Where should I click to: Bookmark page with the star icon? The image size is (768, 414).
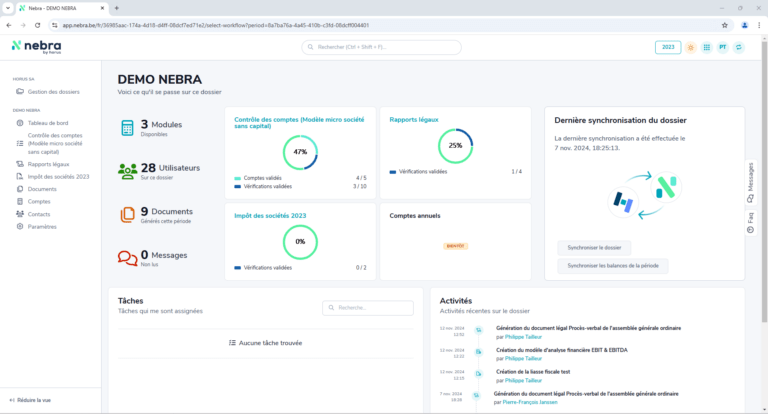[x=725, y=25]
